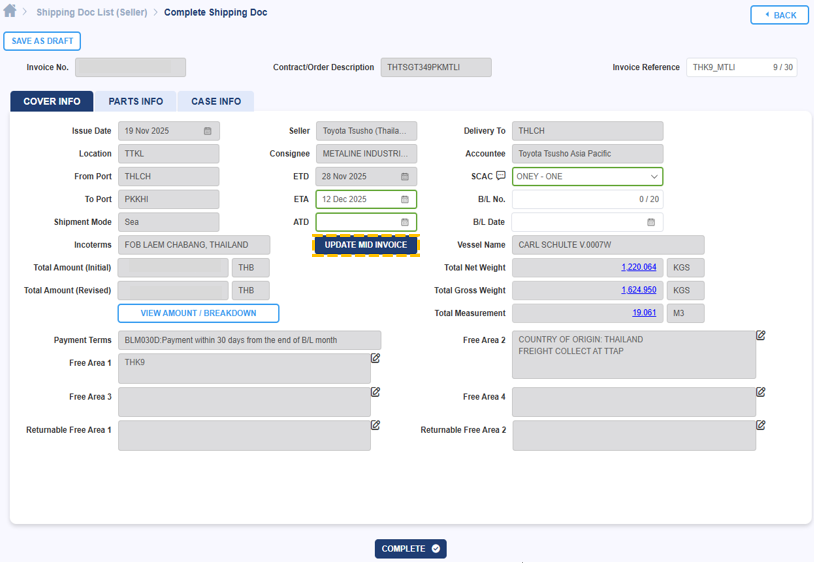The image size is (814, 563).
Task: Click the COMPLETE button
Action: [410, 549]
